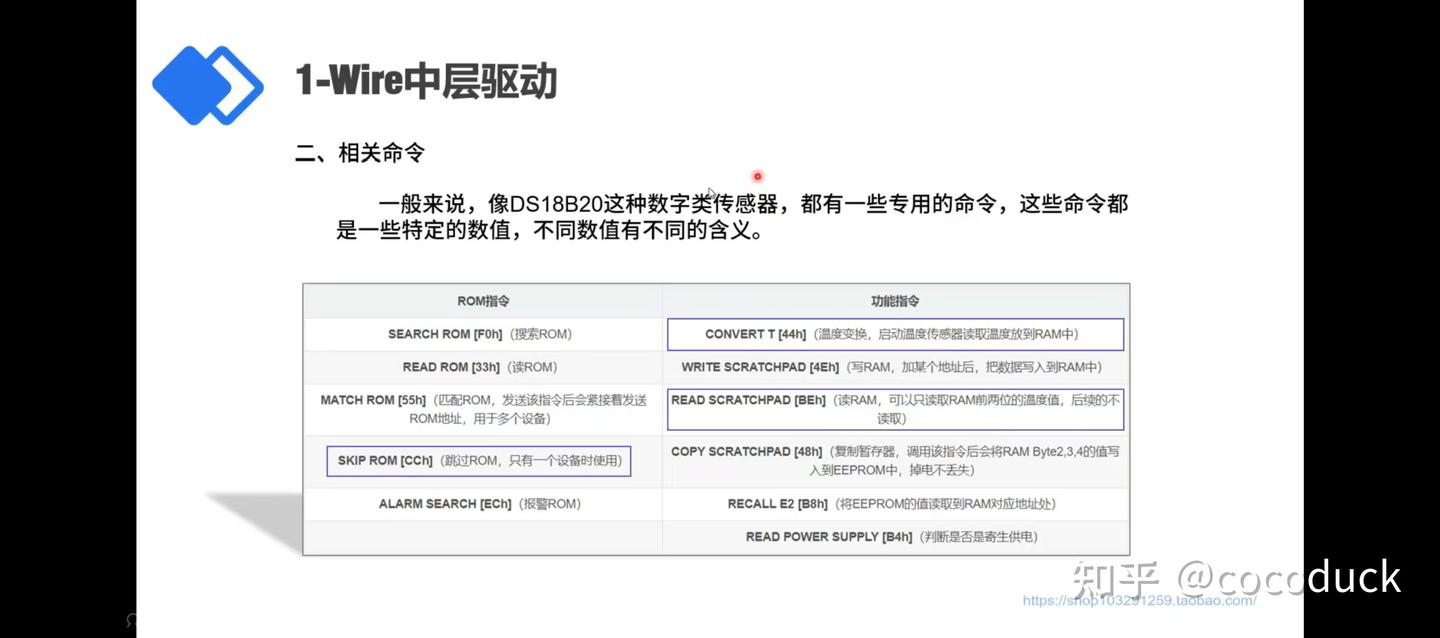
Task: Select the COPY SCRATCHPAD [48h] cell
Action: click(x=896, y=461)
